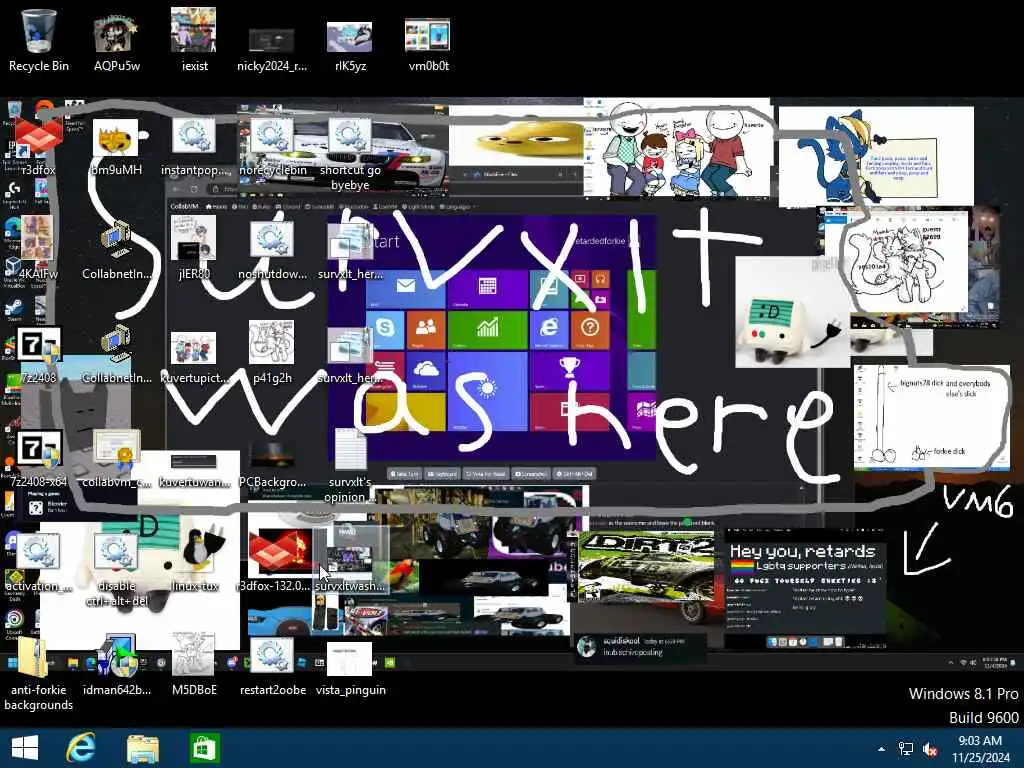Select the 'disable ctrl+alt+del' file
Screen dimensions: 1024x768
point(116,569)
